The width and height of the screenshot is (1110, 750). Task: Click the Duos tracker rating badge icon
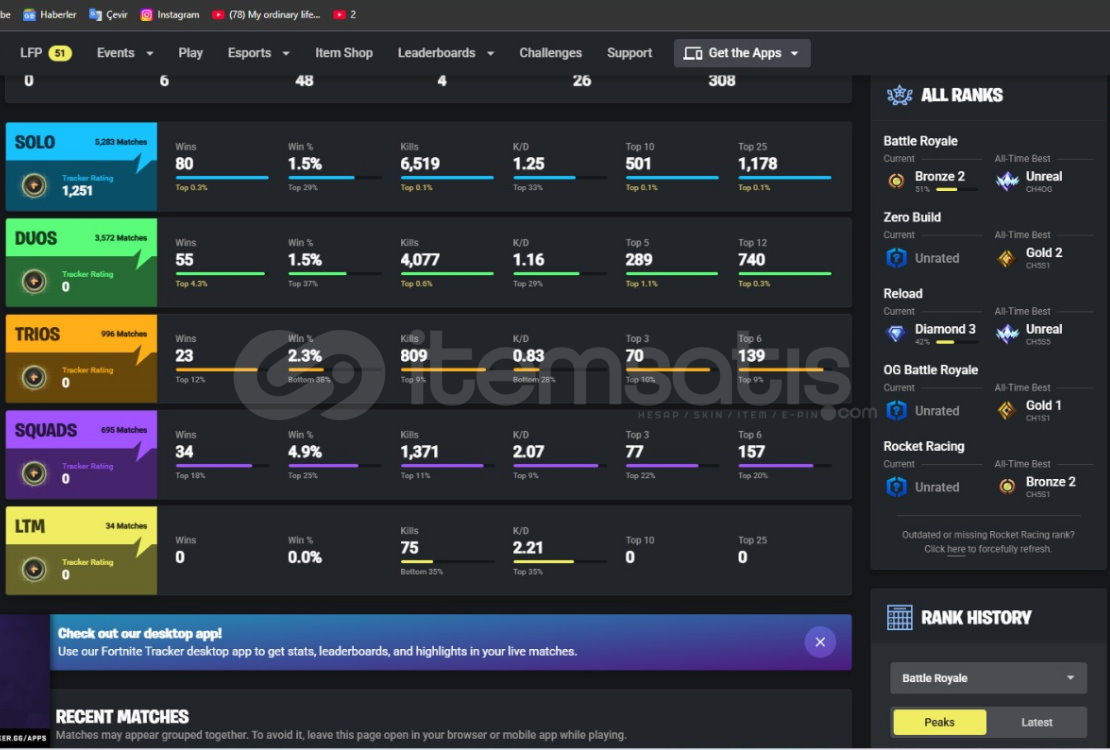(x=33, y=281)
